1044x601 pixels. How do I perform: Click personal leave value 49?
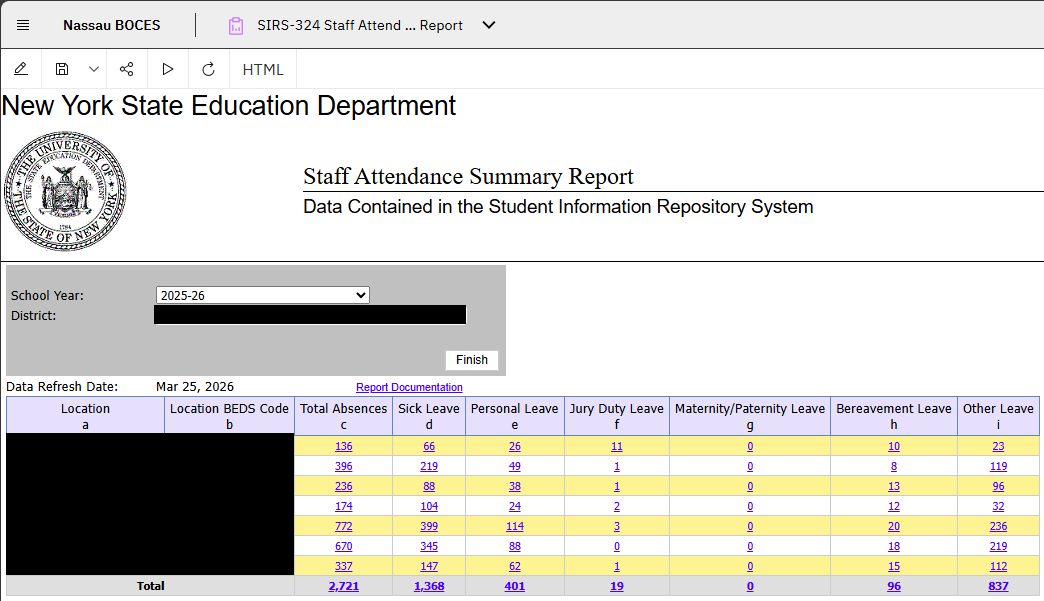point(515,467)
